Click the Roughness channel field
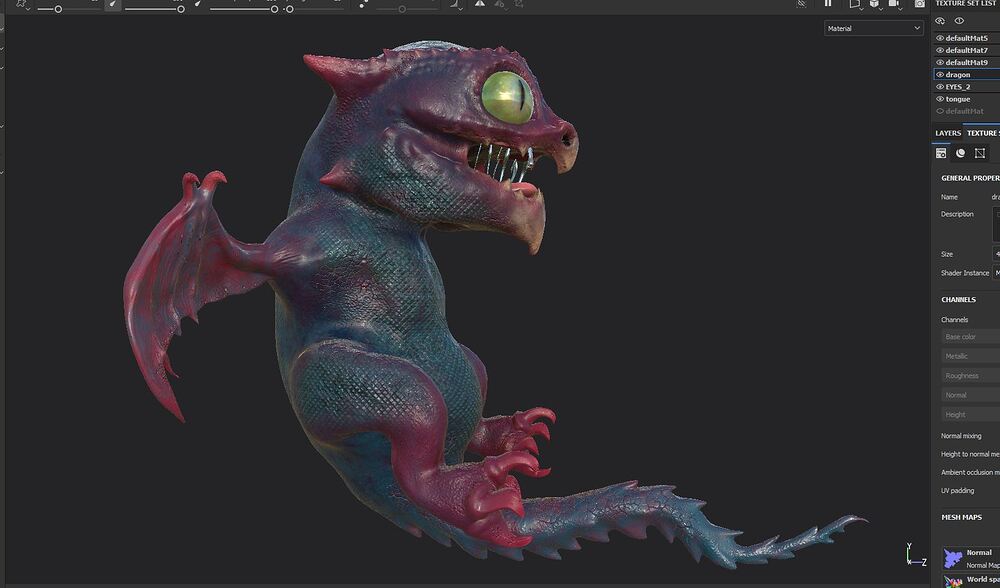This screenshot has height=588, width=1000. pyautogui.click(x=971, y=376)
